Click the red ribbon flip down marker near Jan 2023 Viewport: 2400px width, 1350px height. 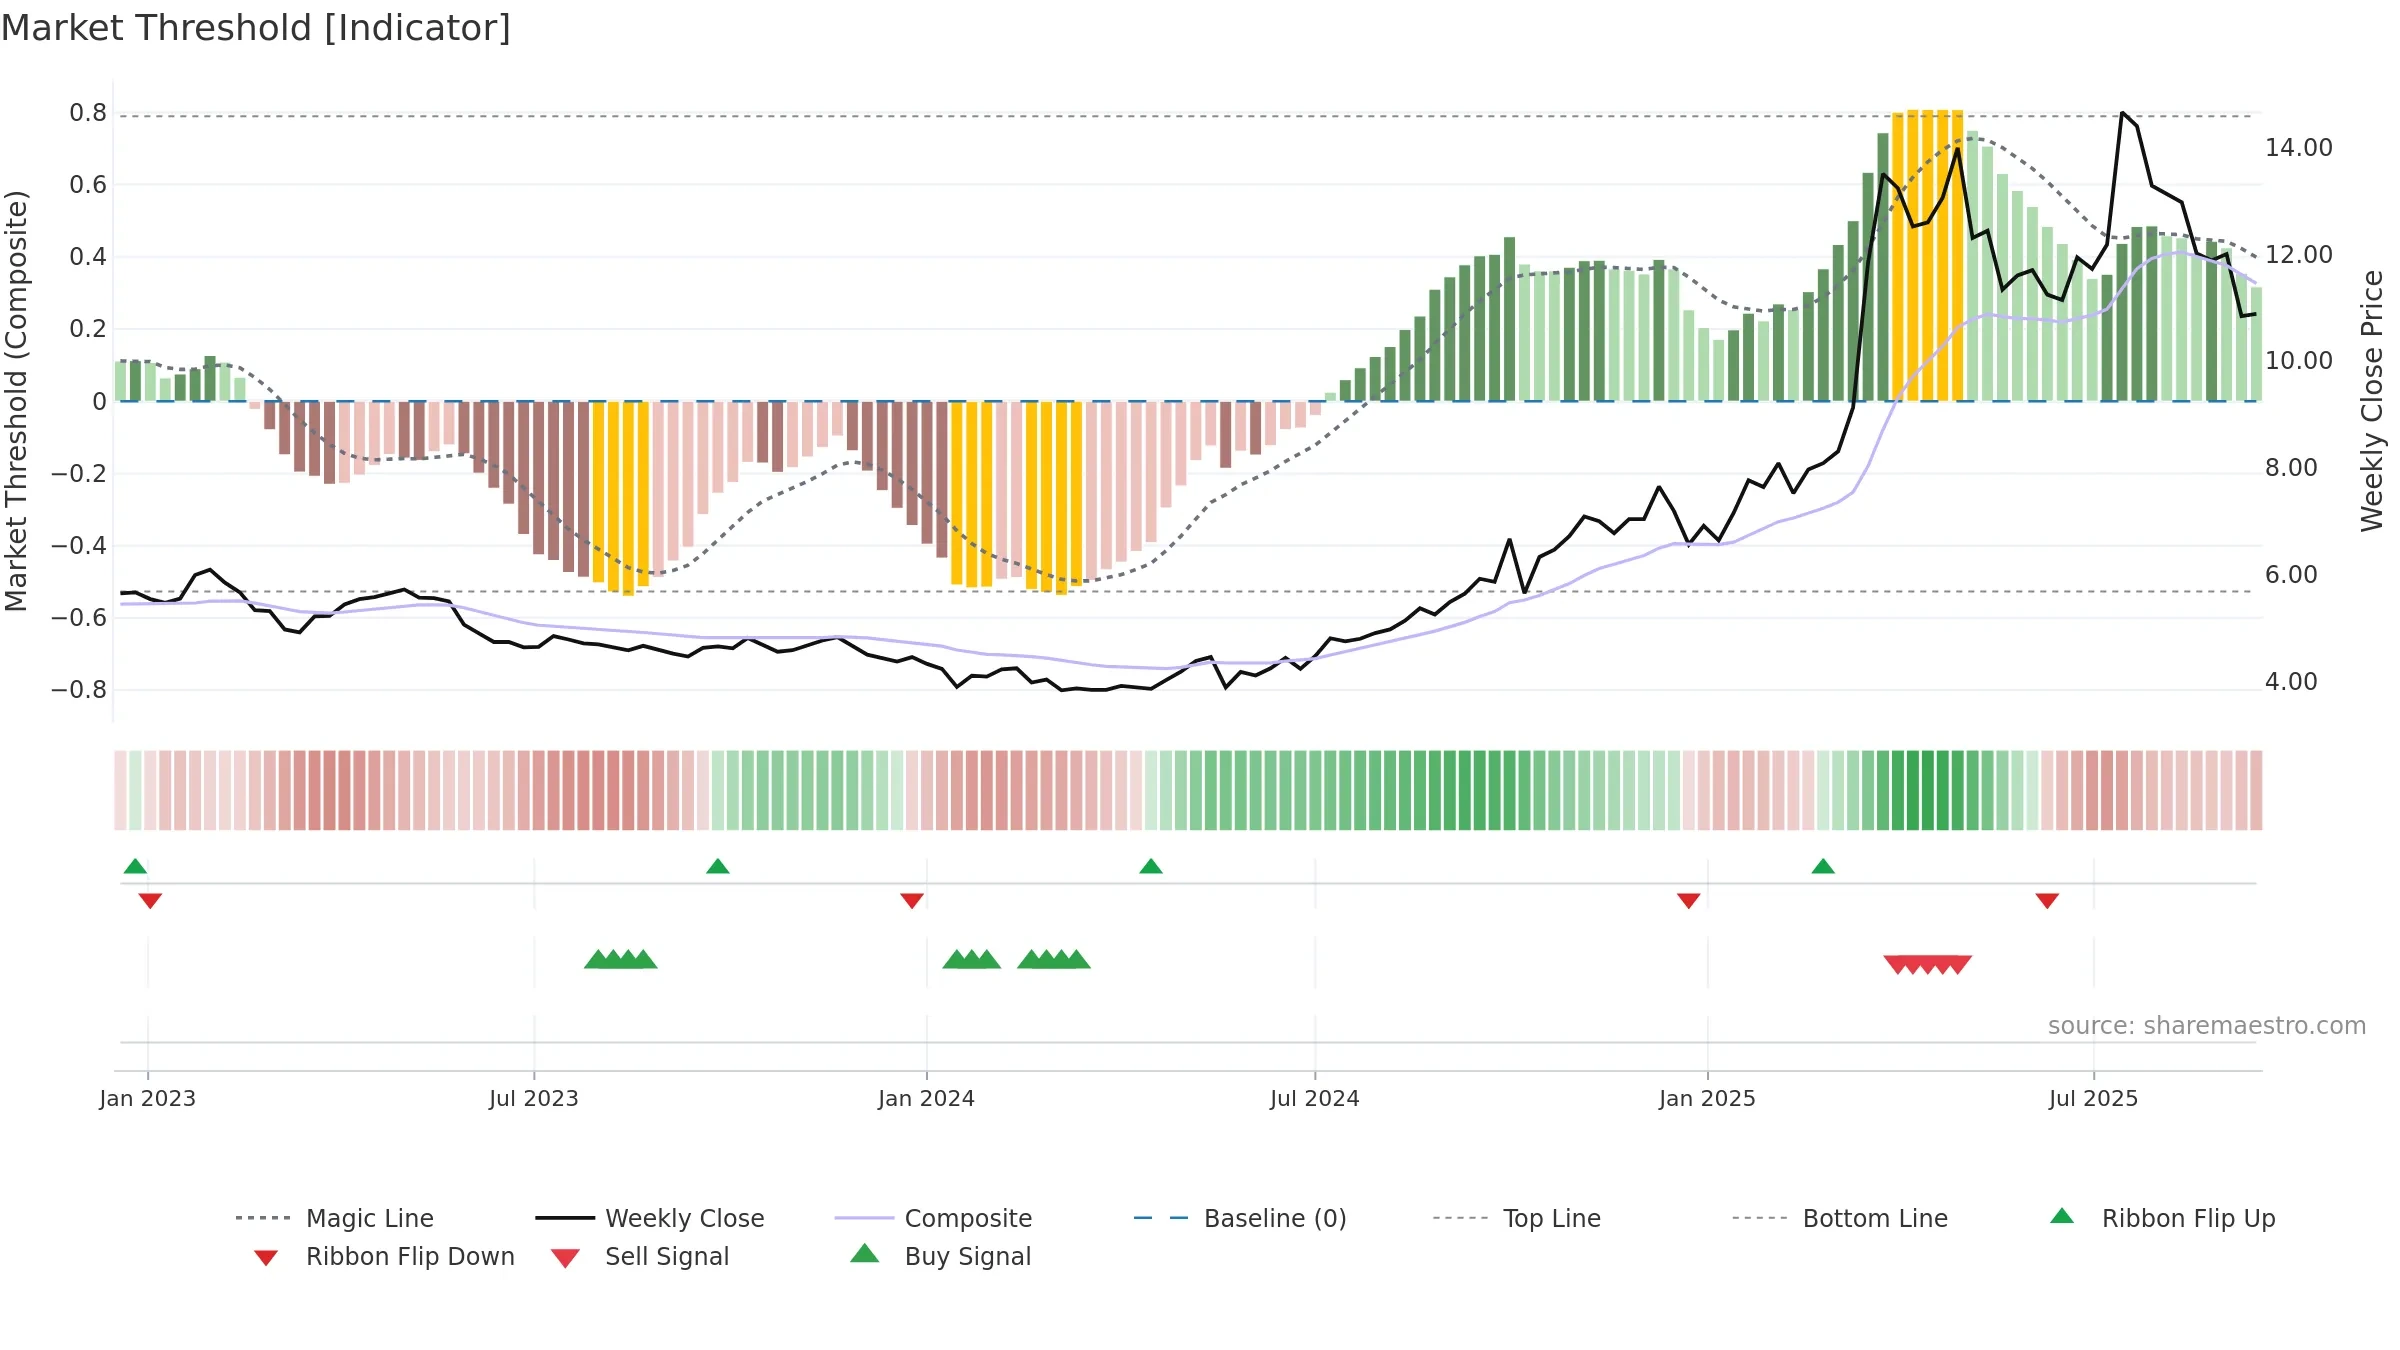pyautogui.click(x=150, y=901)
